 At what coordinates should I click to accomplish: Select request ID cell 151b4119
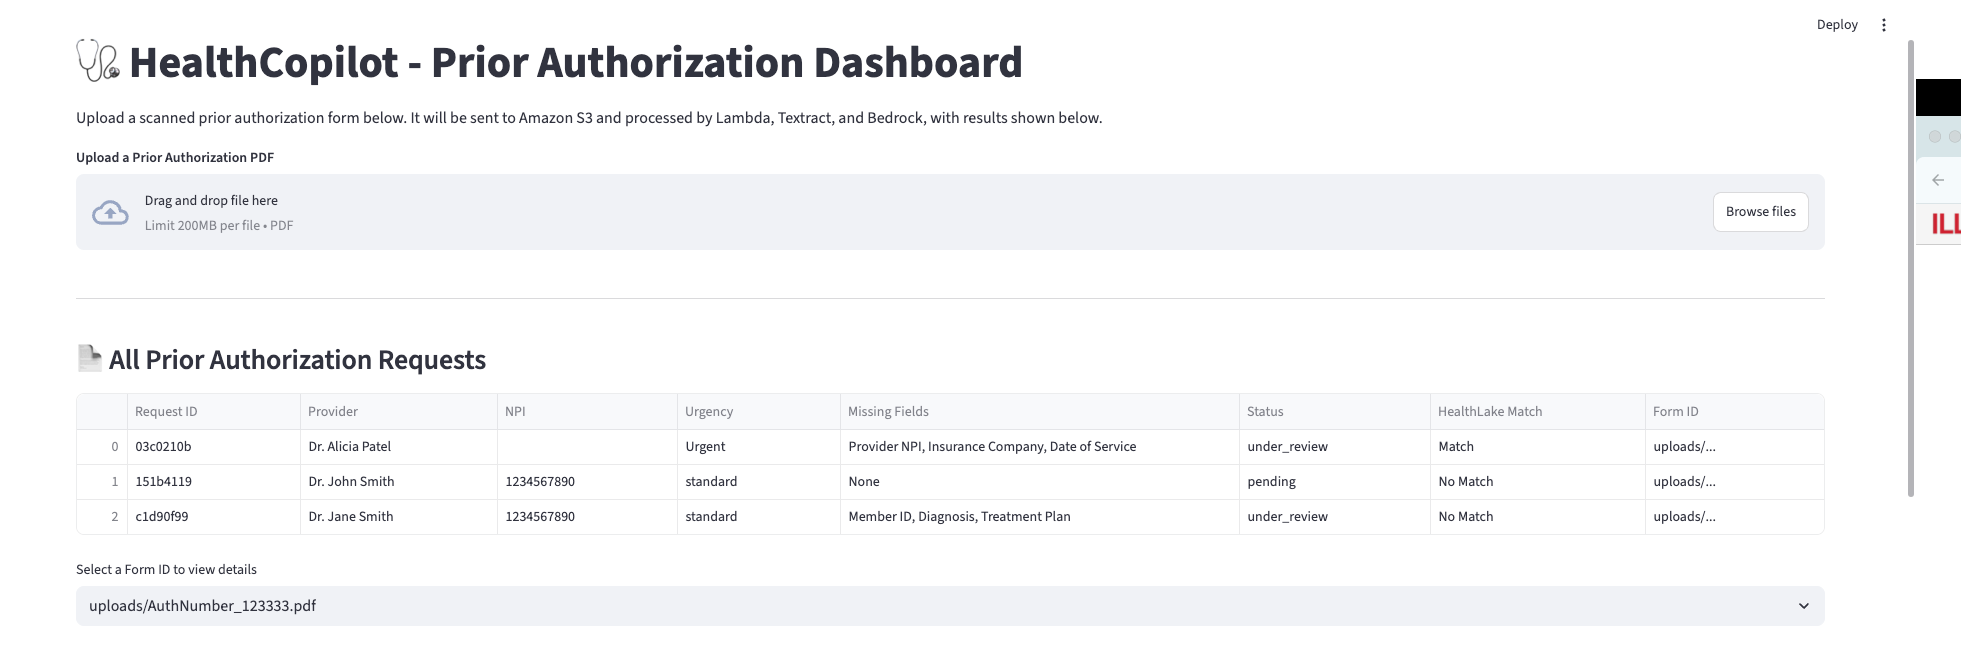tap(214, 482)
